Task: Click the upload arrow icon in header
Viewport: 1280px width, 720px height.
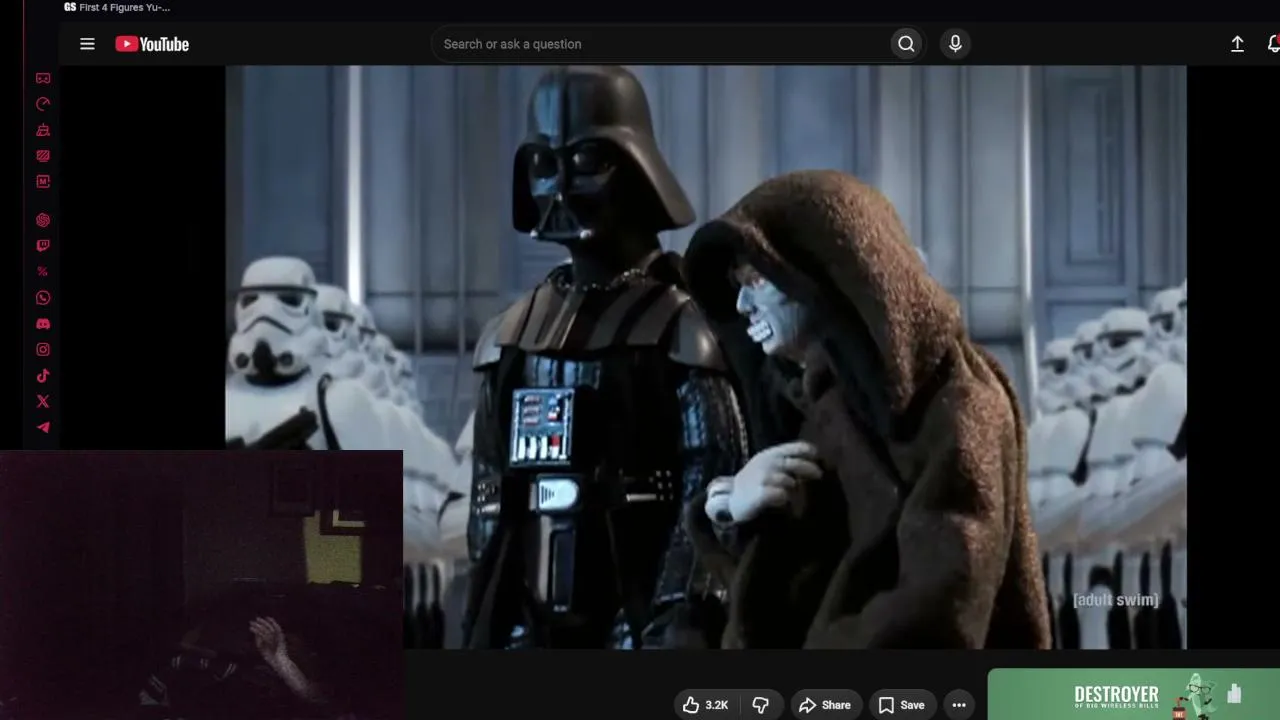Action: click(x=1237, y=44)
